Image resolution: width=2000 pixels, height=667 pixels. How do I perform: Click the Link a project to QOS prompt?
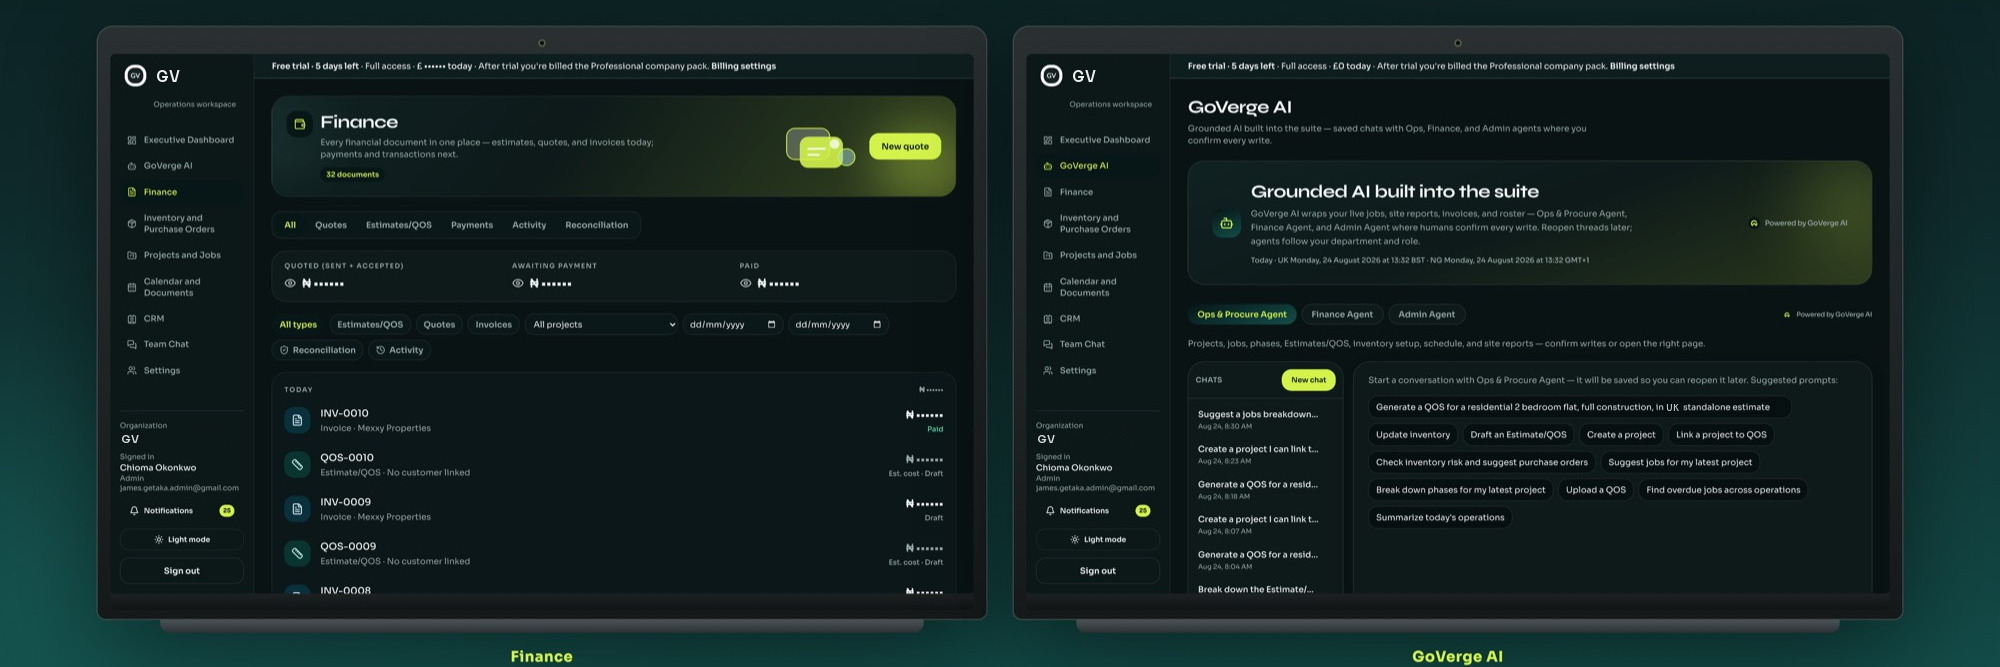[1721, 435]
